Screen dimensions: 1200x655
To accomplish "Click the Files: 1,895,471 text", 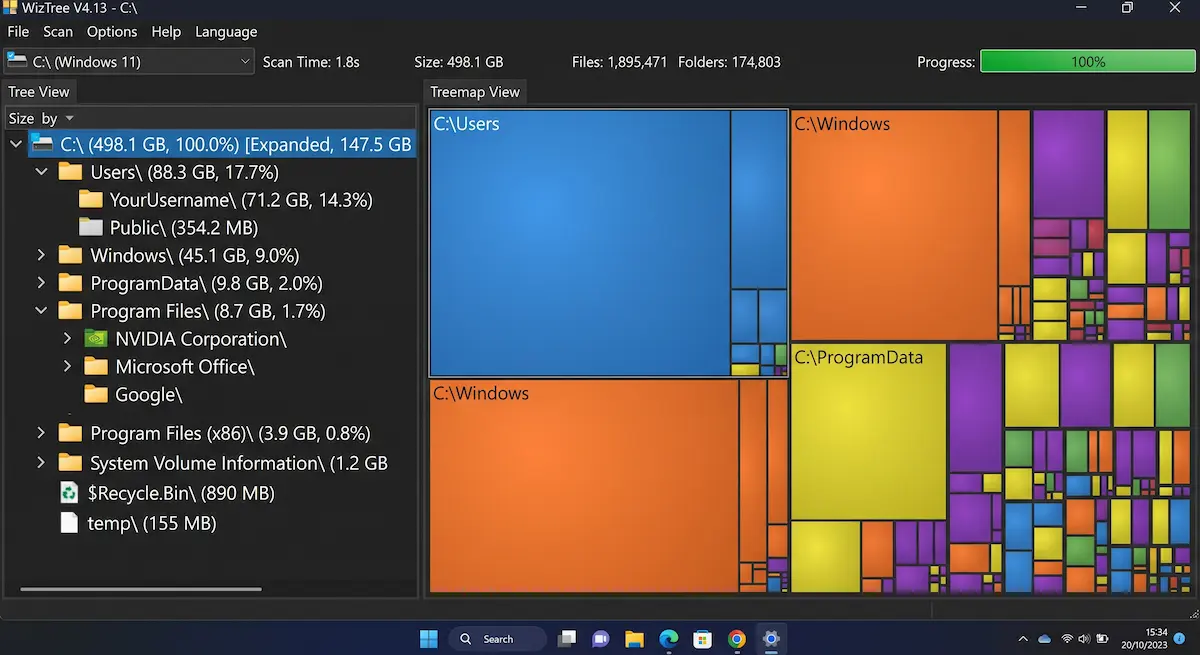I will [x=619, y=62].
